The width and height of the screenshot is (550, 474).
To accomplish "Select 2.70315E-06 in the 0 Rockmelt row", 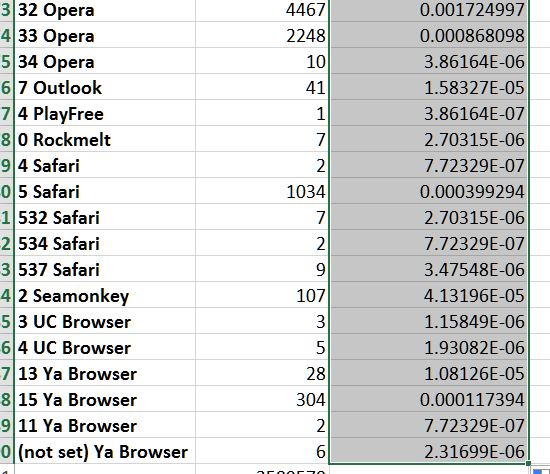I will pyautogui.click(x=429, y=139).
